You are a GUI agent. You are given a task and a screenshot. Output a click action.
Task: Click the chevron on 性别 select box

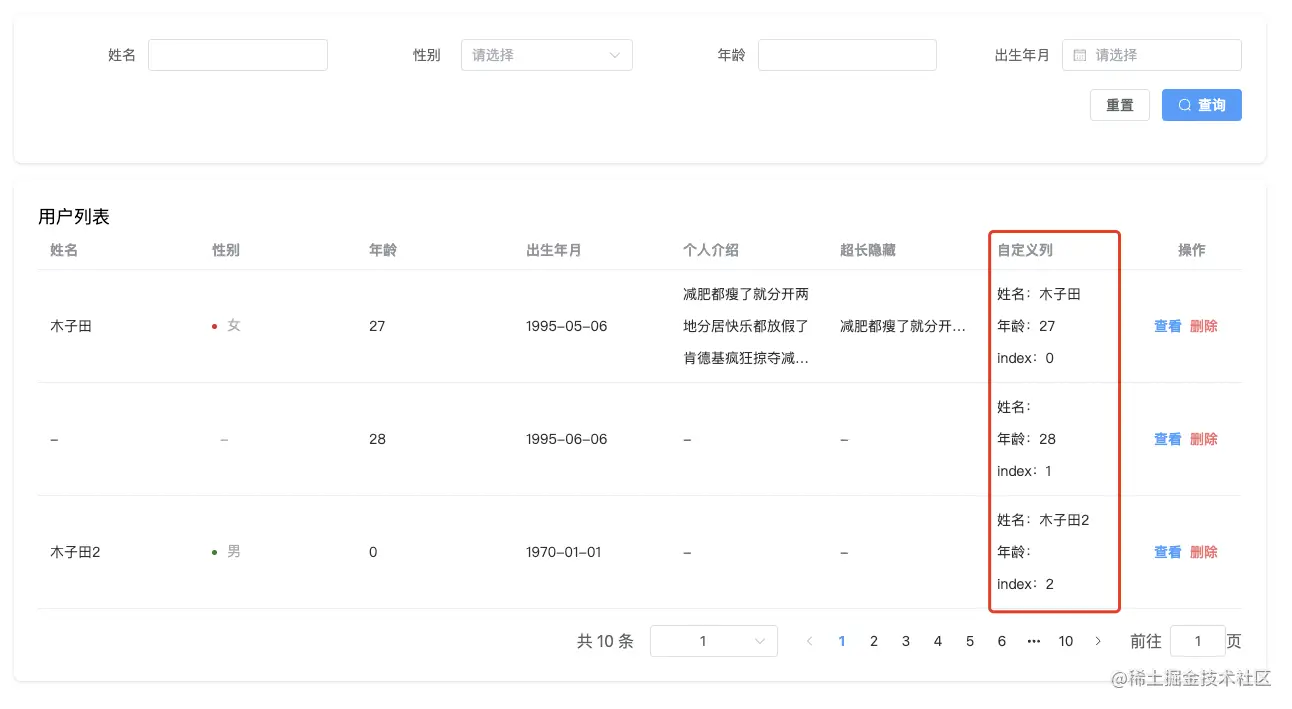coord(614,55)
